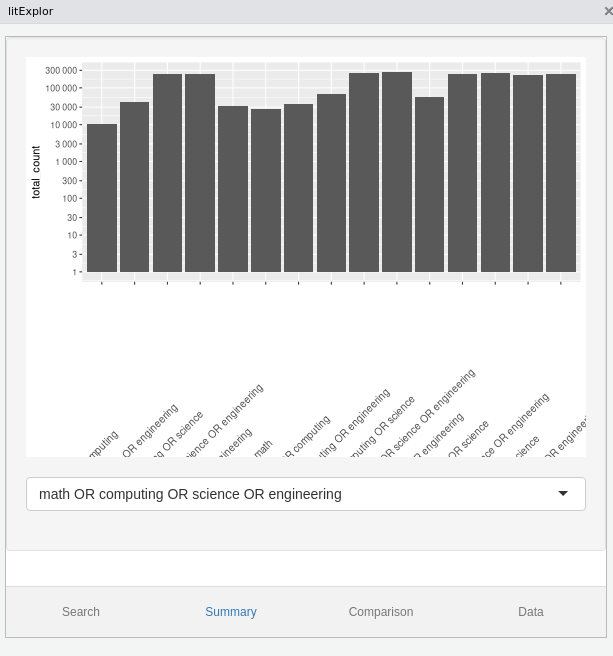Click the 'math' x-axis label
This screenshot has width=613, height=656.
(263, 448)
